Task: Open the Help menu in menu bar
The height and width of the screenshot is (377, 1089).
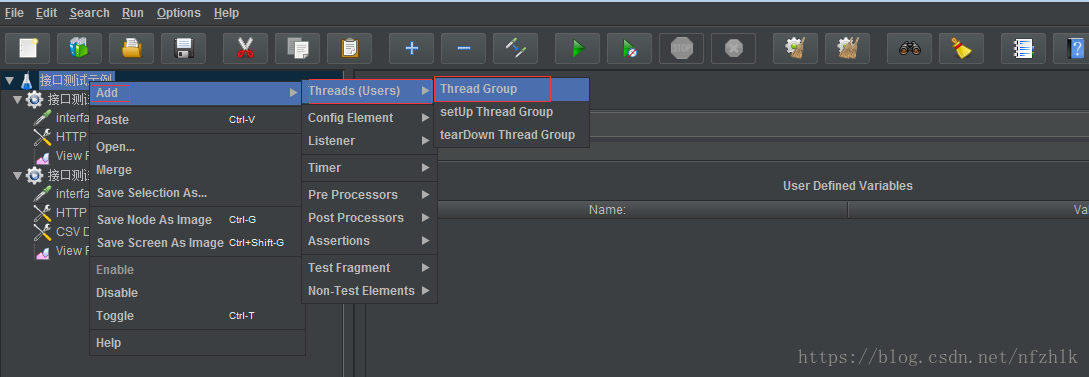Action: tap(226, 13)
